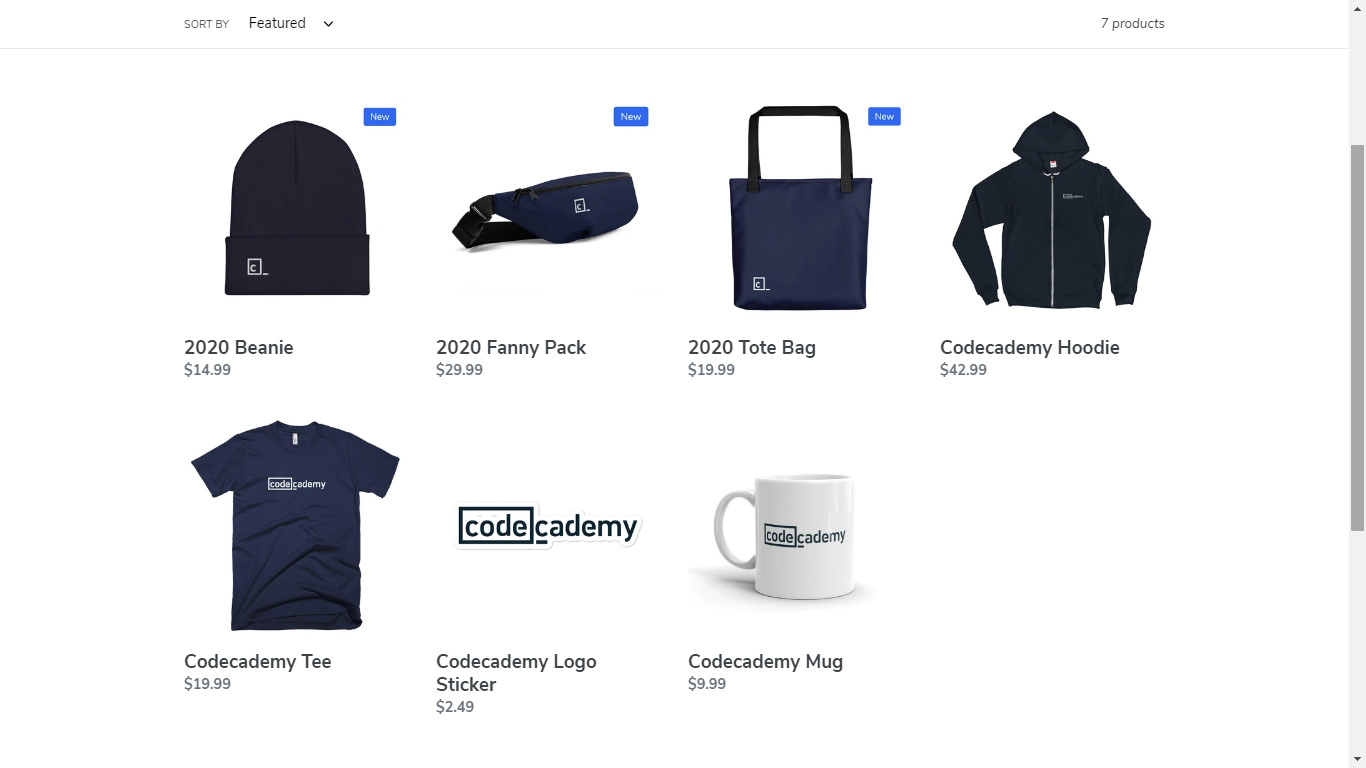Open the Codecademy Tee product image
This screenshot has width=1366, height=768.
(295, 525)
